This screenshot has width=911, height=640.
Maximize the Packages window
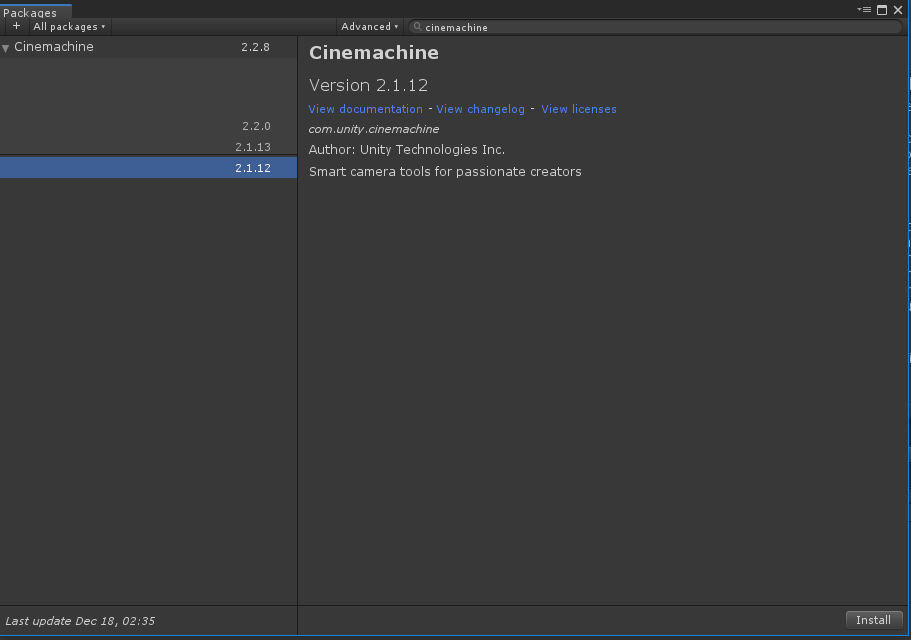pos(882,10)
